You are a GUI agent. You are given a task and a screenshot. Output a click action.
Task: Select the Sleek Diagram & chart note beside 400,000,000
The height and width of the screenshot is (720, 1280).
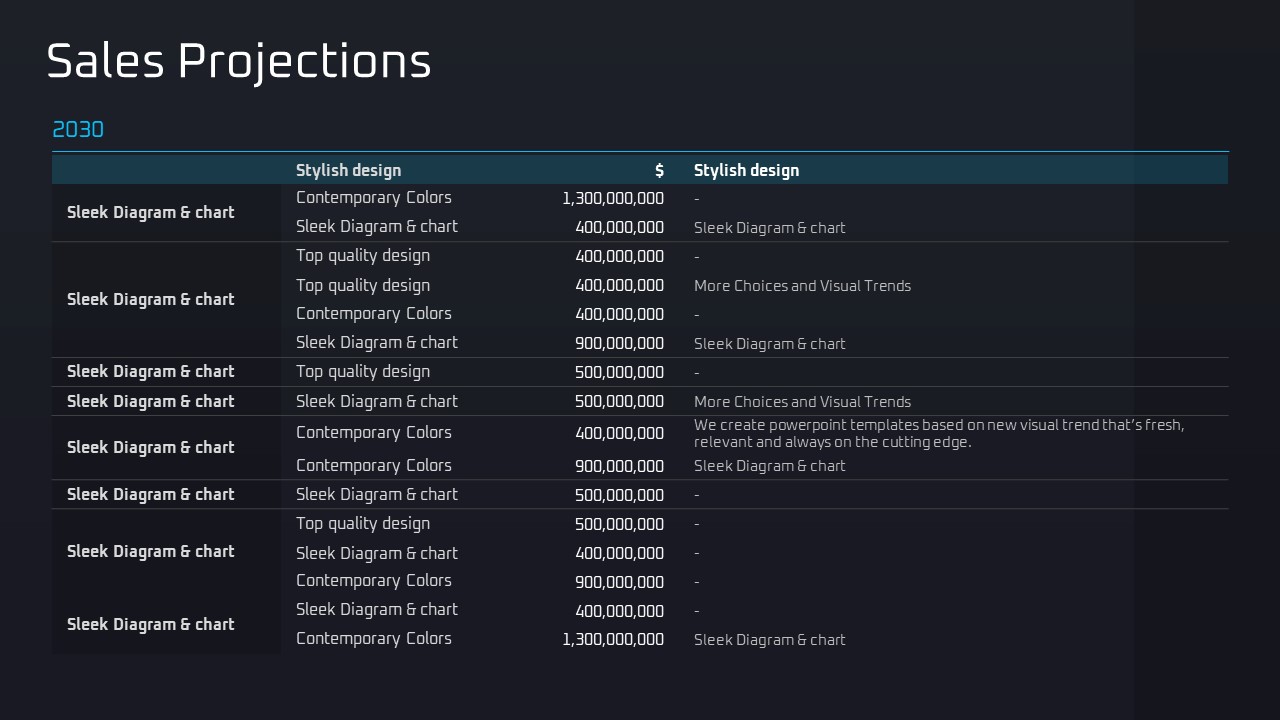pyautogui.click(x=770, y=227)
